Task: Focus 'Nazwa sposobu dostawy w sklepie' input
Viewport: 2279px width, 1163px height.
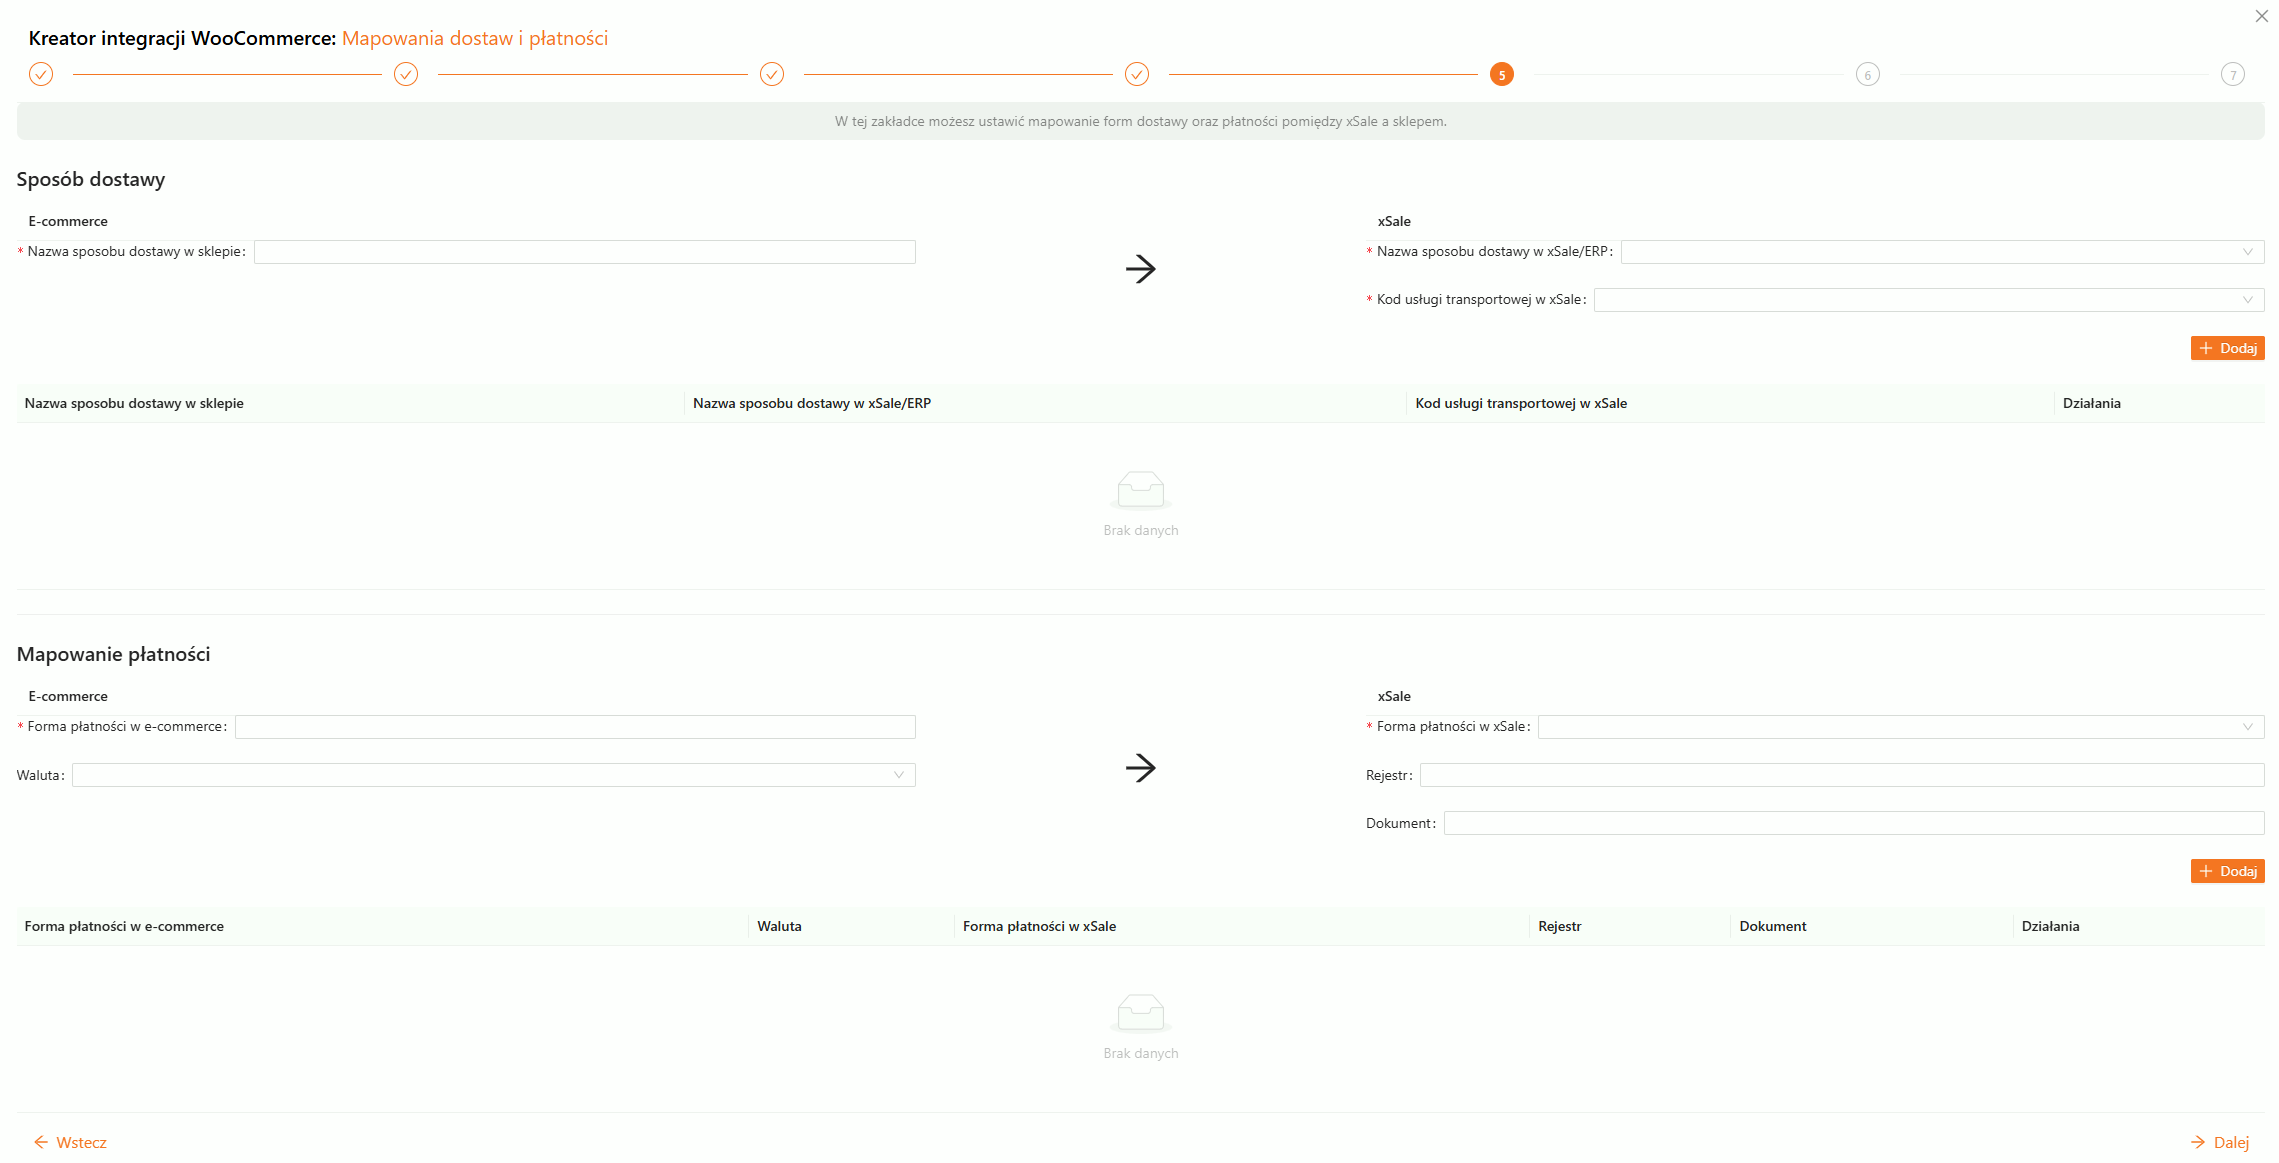Action: tap(584, 252)
